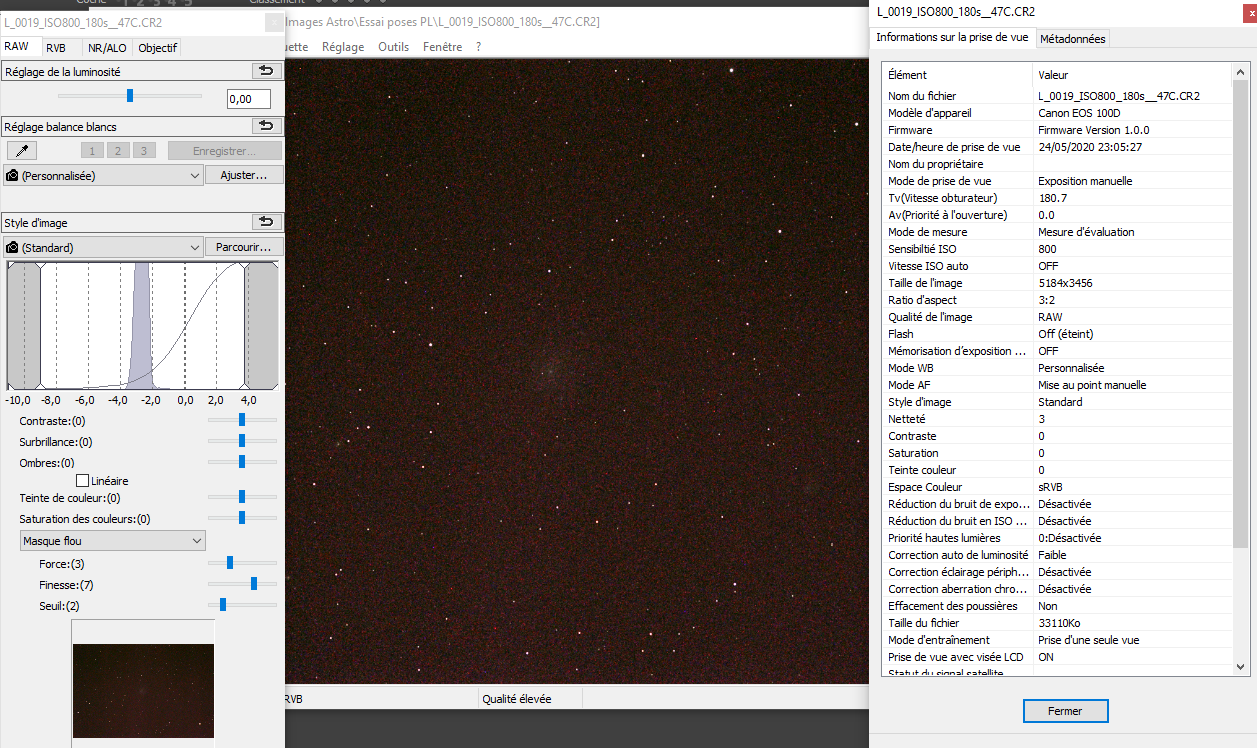Image resolution: width=1257 pixels, height=748 pixels.
Task: Click scroll-up arrow in info table
Action: [x=1241, y=73]
